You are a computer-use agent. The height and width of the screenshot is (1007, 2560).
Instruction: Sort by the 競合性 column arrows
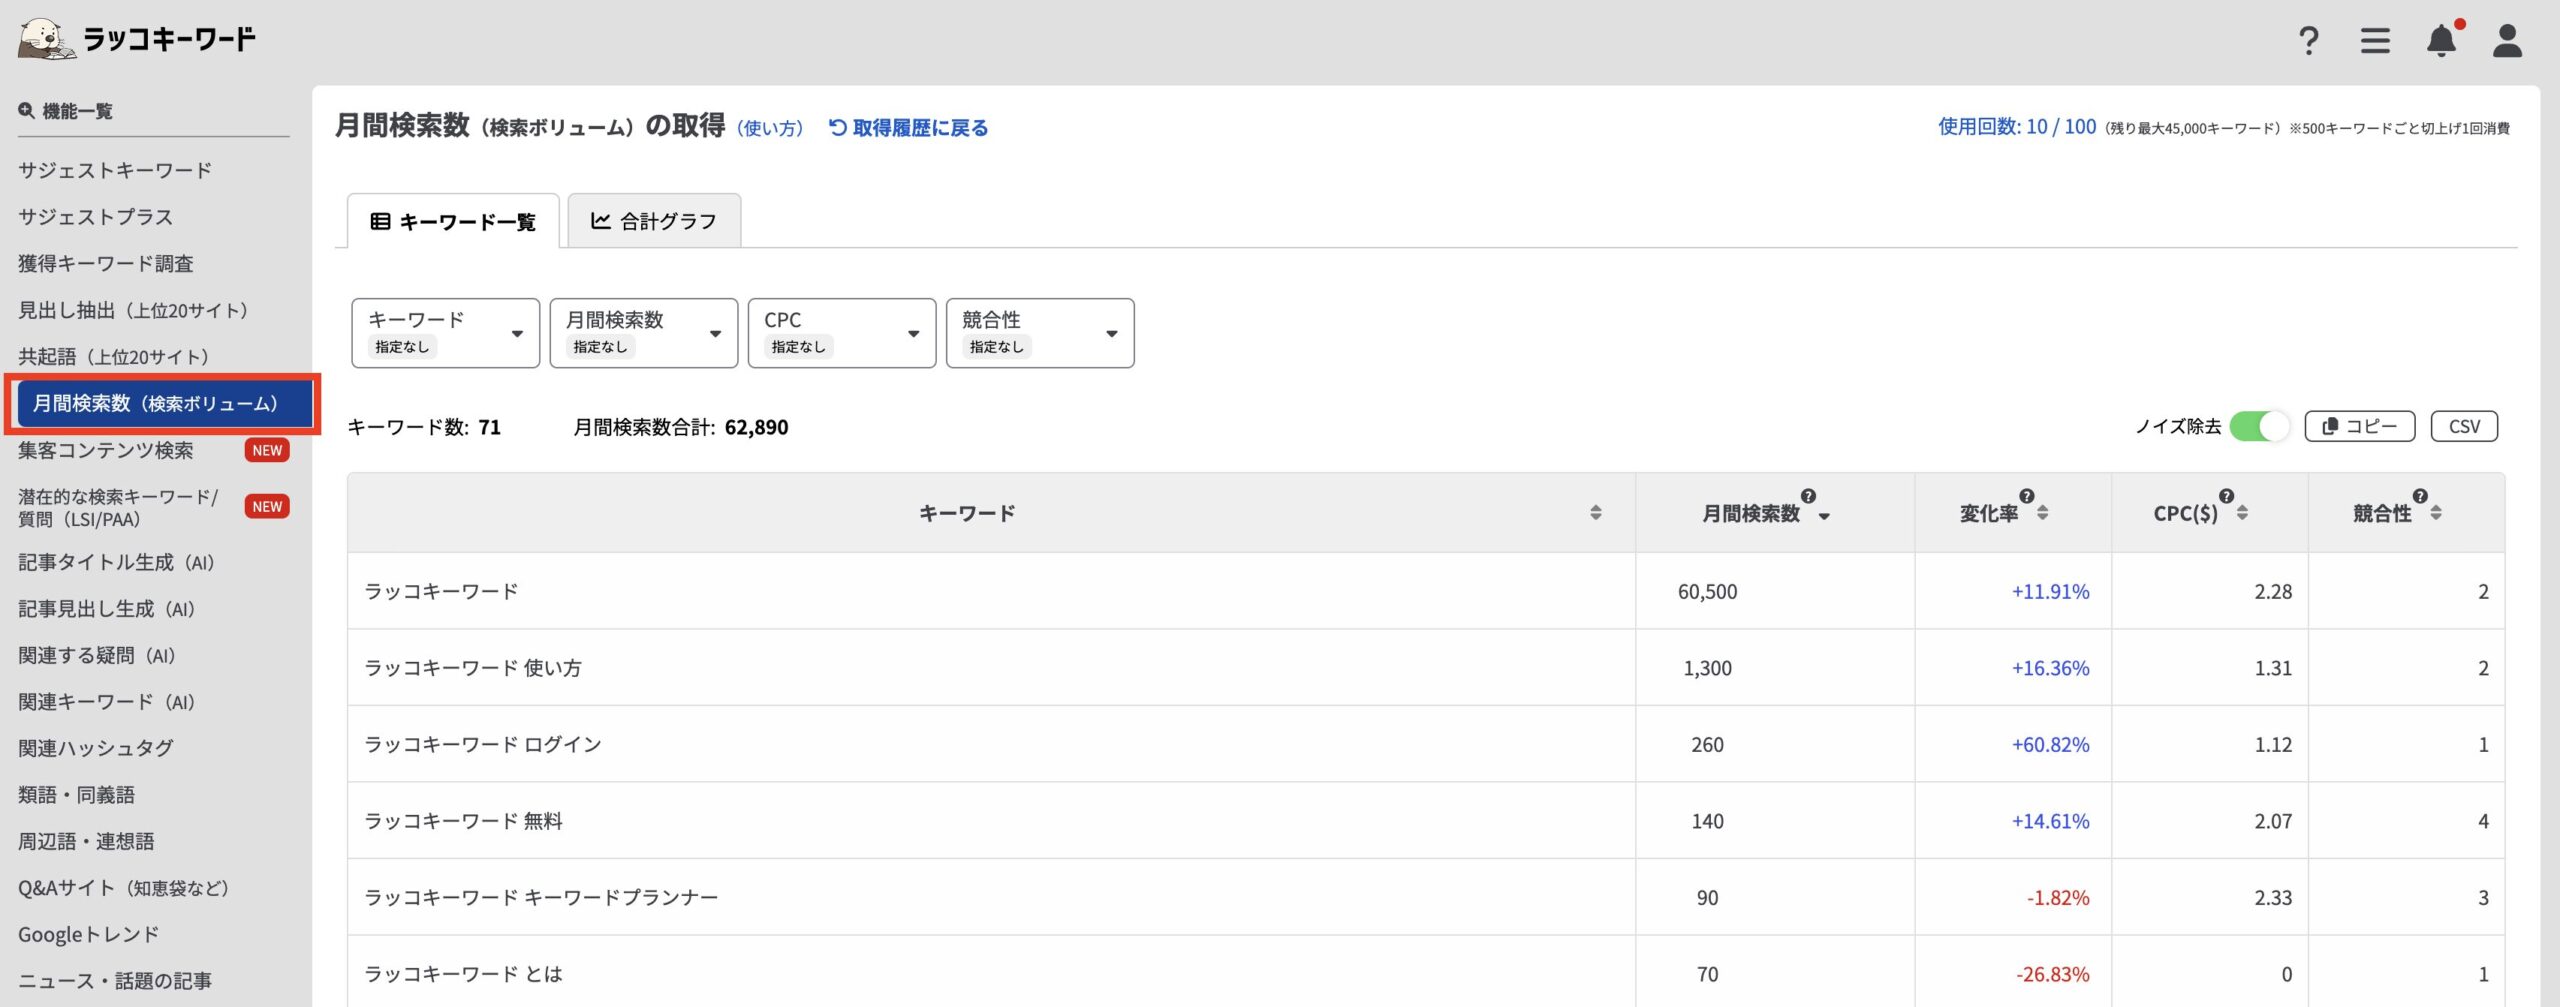click(x=2436, y=513)
